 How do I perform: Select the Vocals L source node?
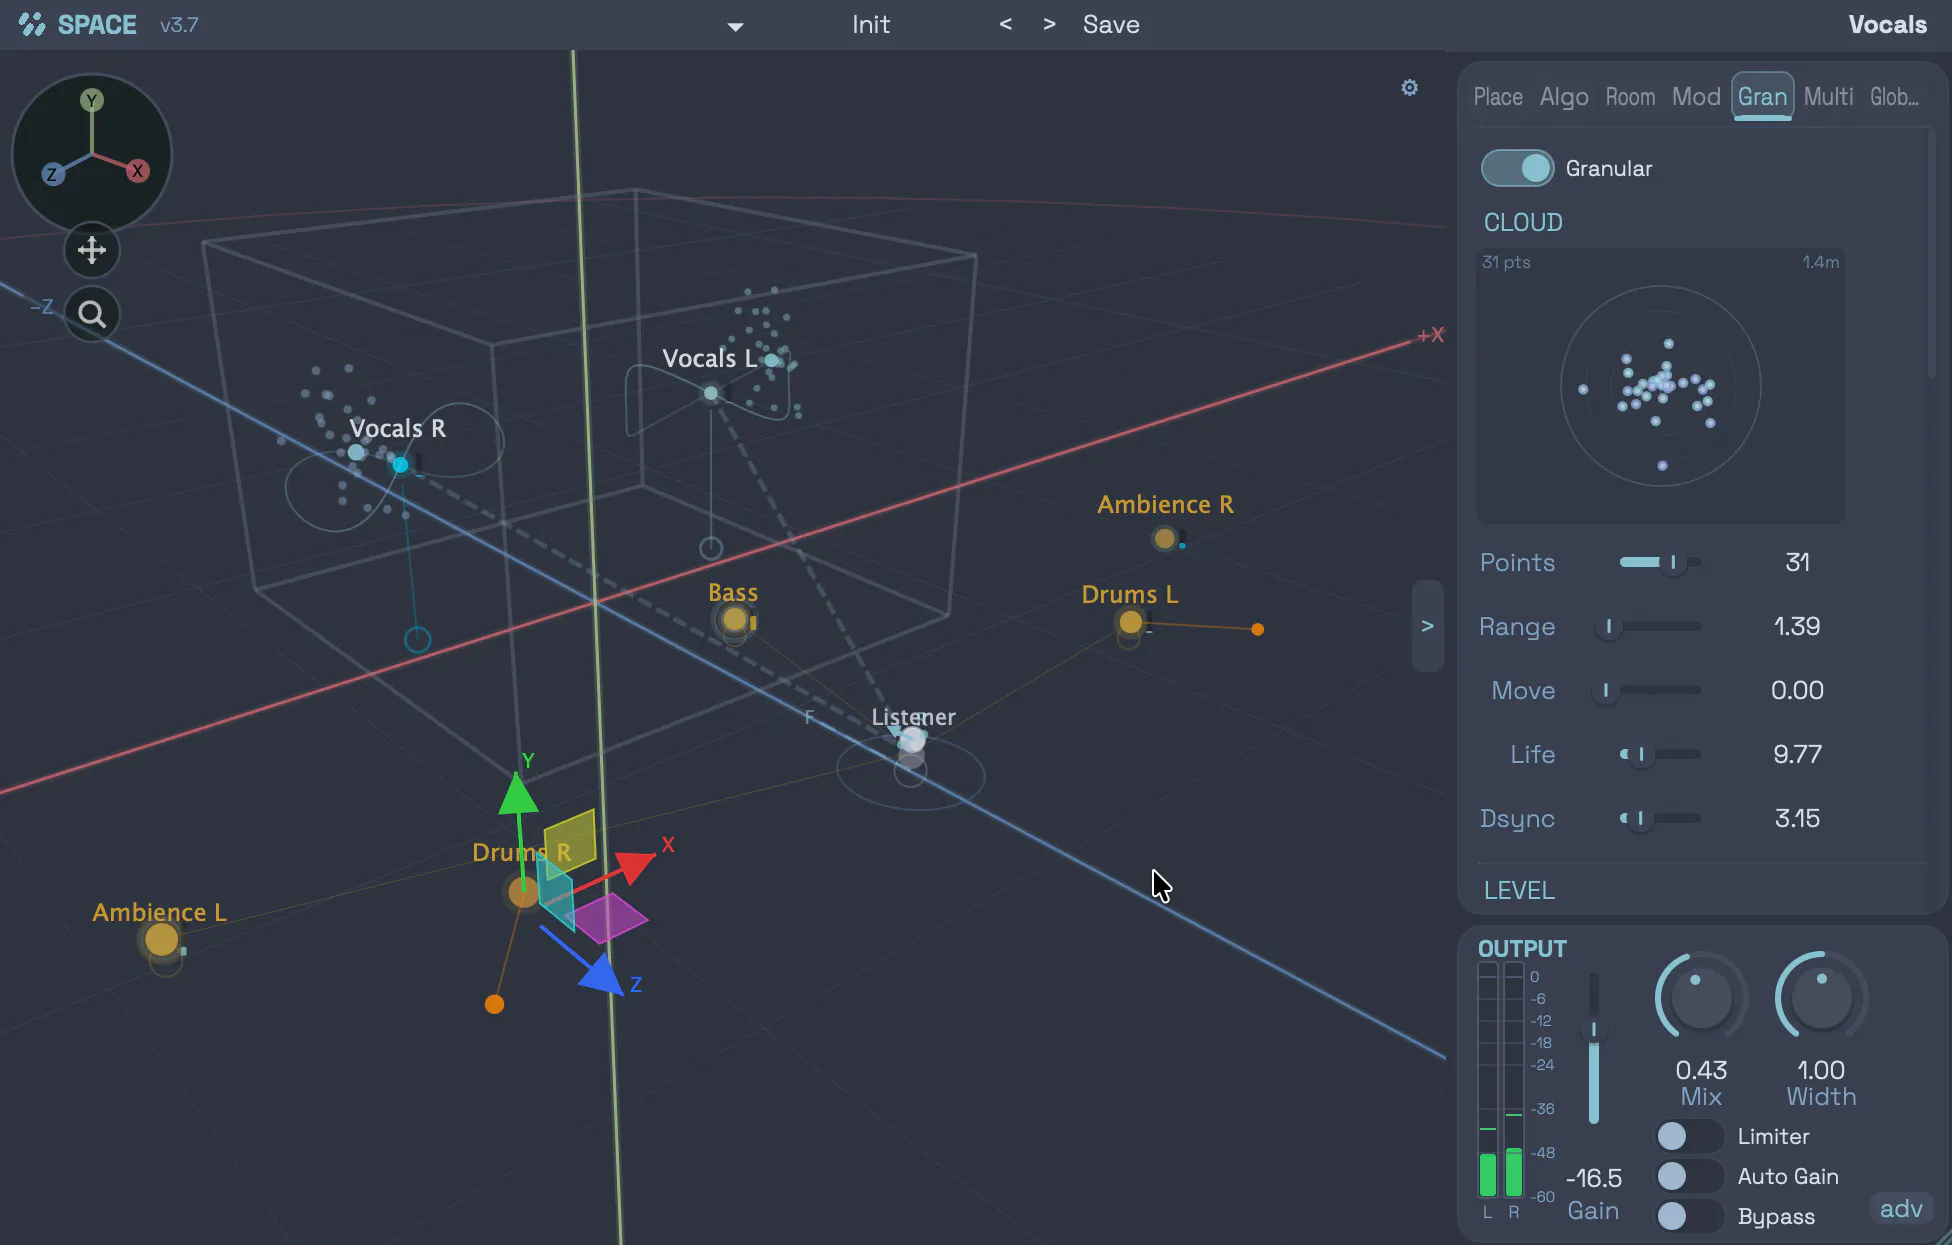point(711,393)
